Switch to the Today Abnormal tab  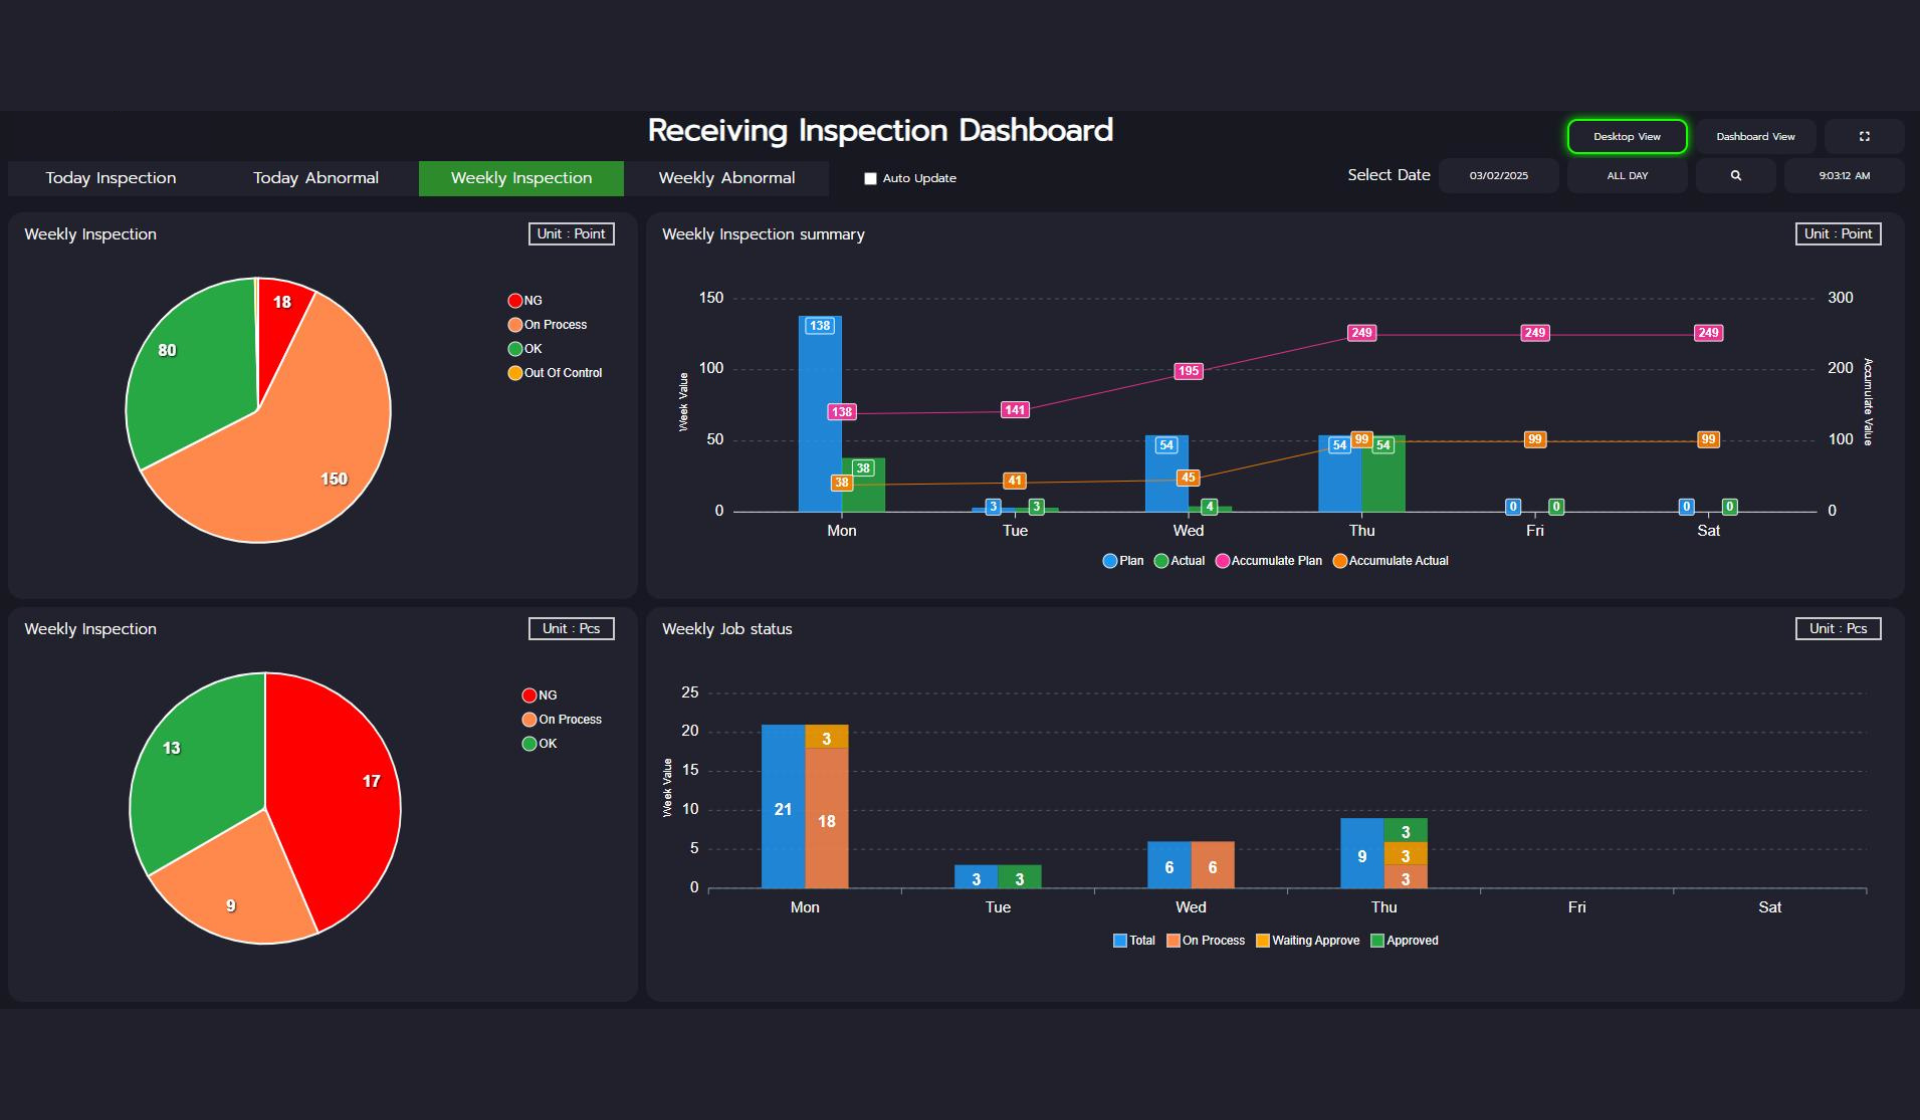pos(316,178)
